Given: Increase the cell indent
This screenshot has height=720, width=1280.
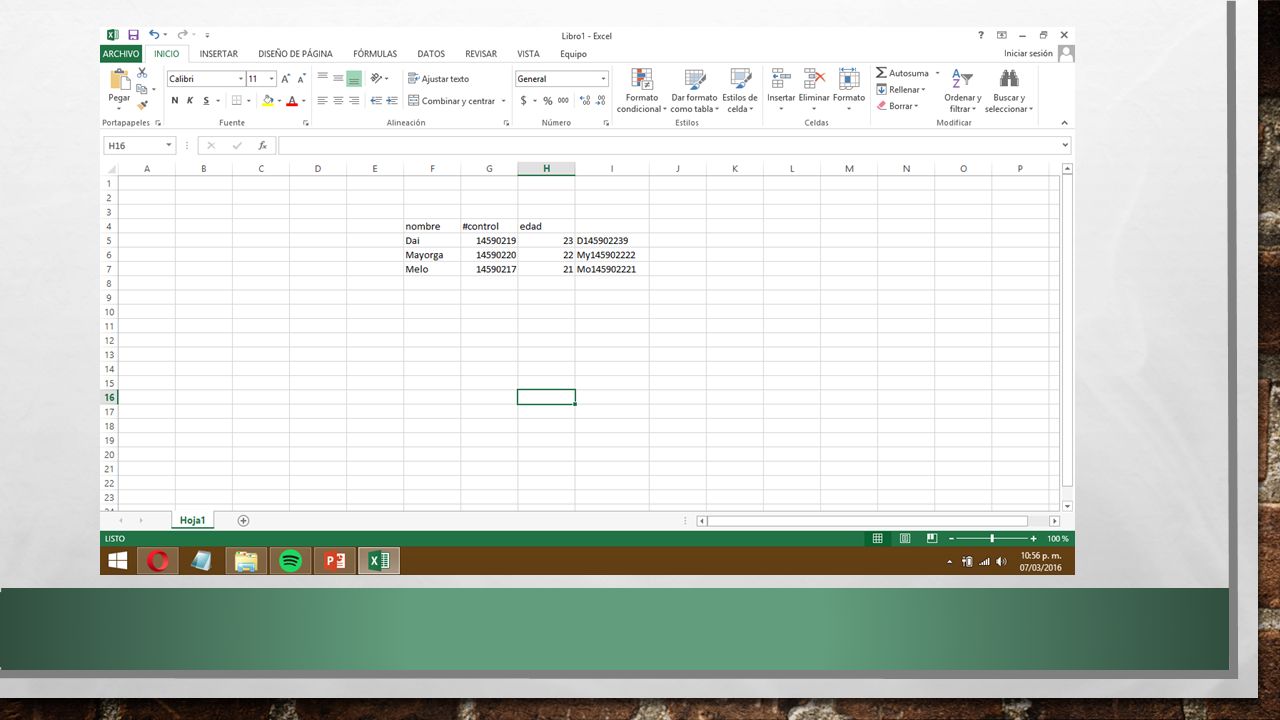Looking at the screenshot, I should pyautogui.click(x=391, y=101).
